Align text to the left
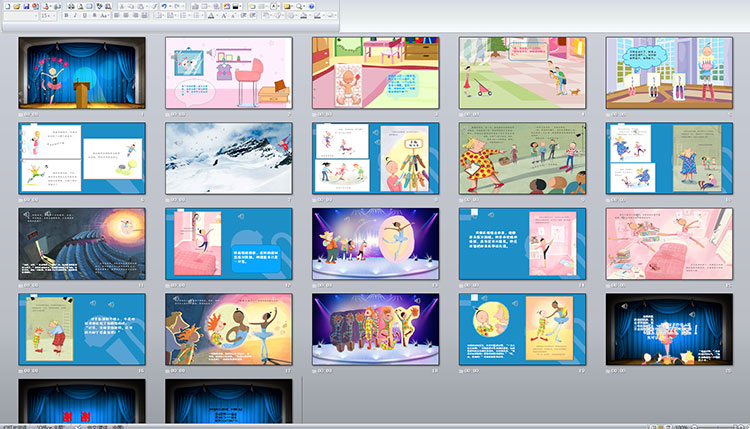750x429 pixels. coord(116,15)
